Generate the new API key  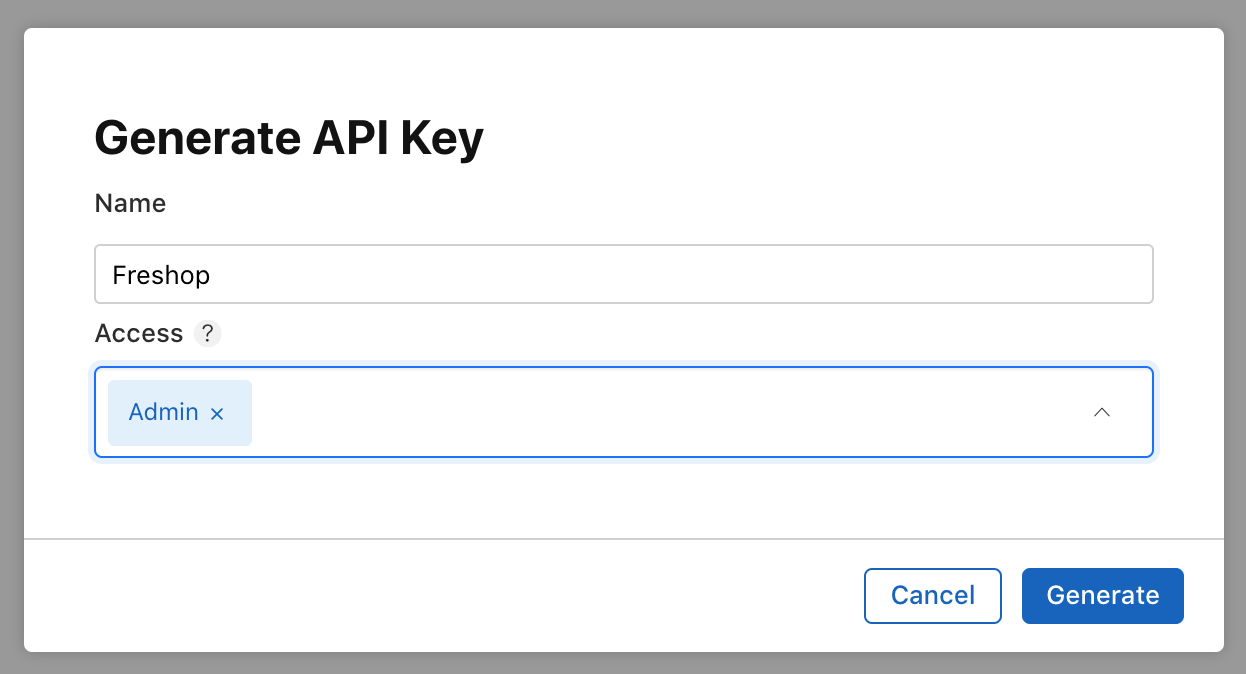(1103, 596)
